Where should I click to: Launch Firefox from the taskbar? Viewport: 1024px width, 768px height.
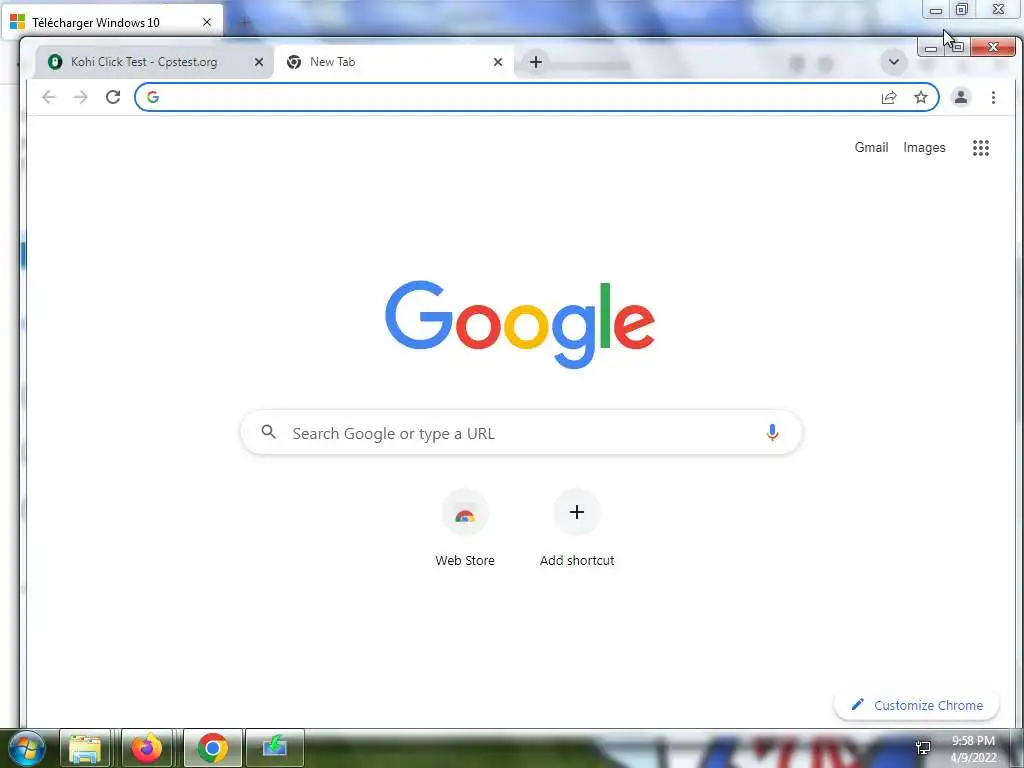point(147,748)
